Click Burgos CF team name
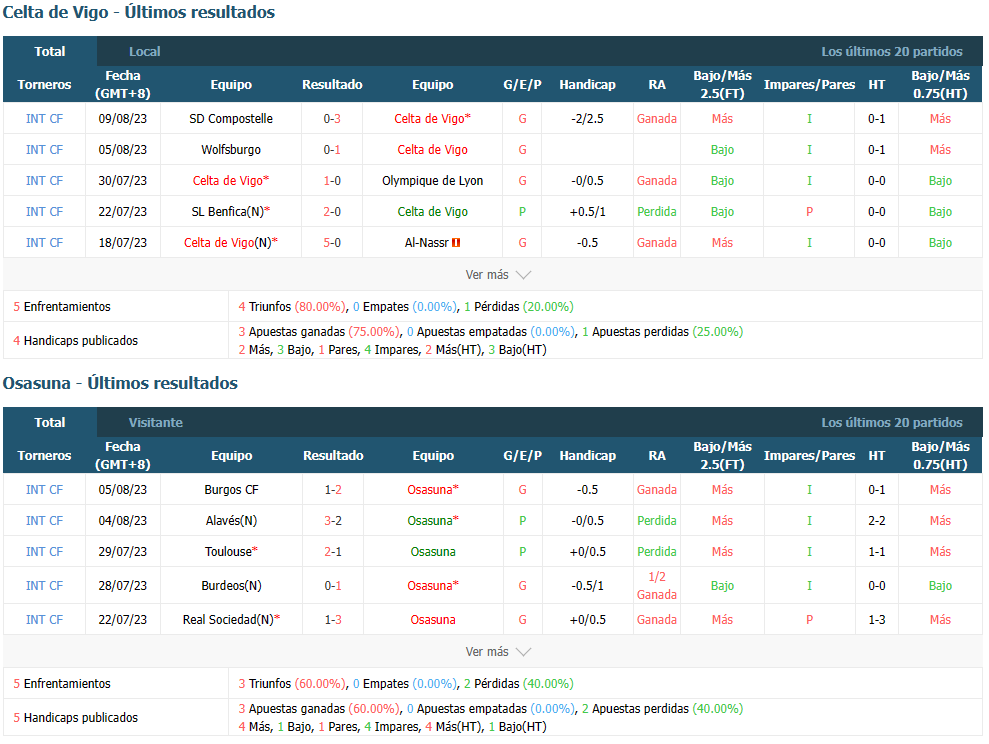This screenshot has height=744, width=989. click(x=231, y=490)
